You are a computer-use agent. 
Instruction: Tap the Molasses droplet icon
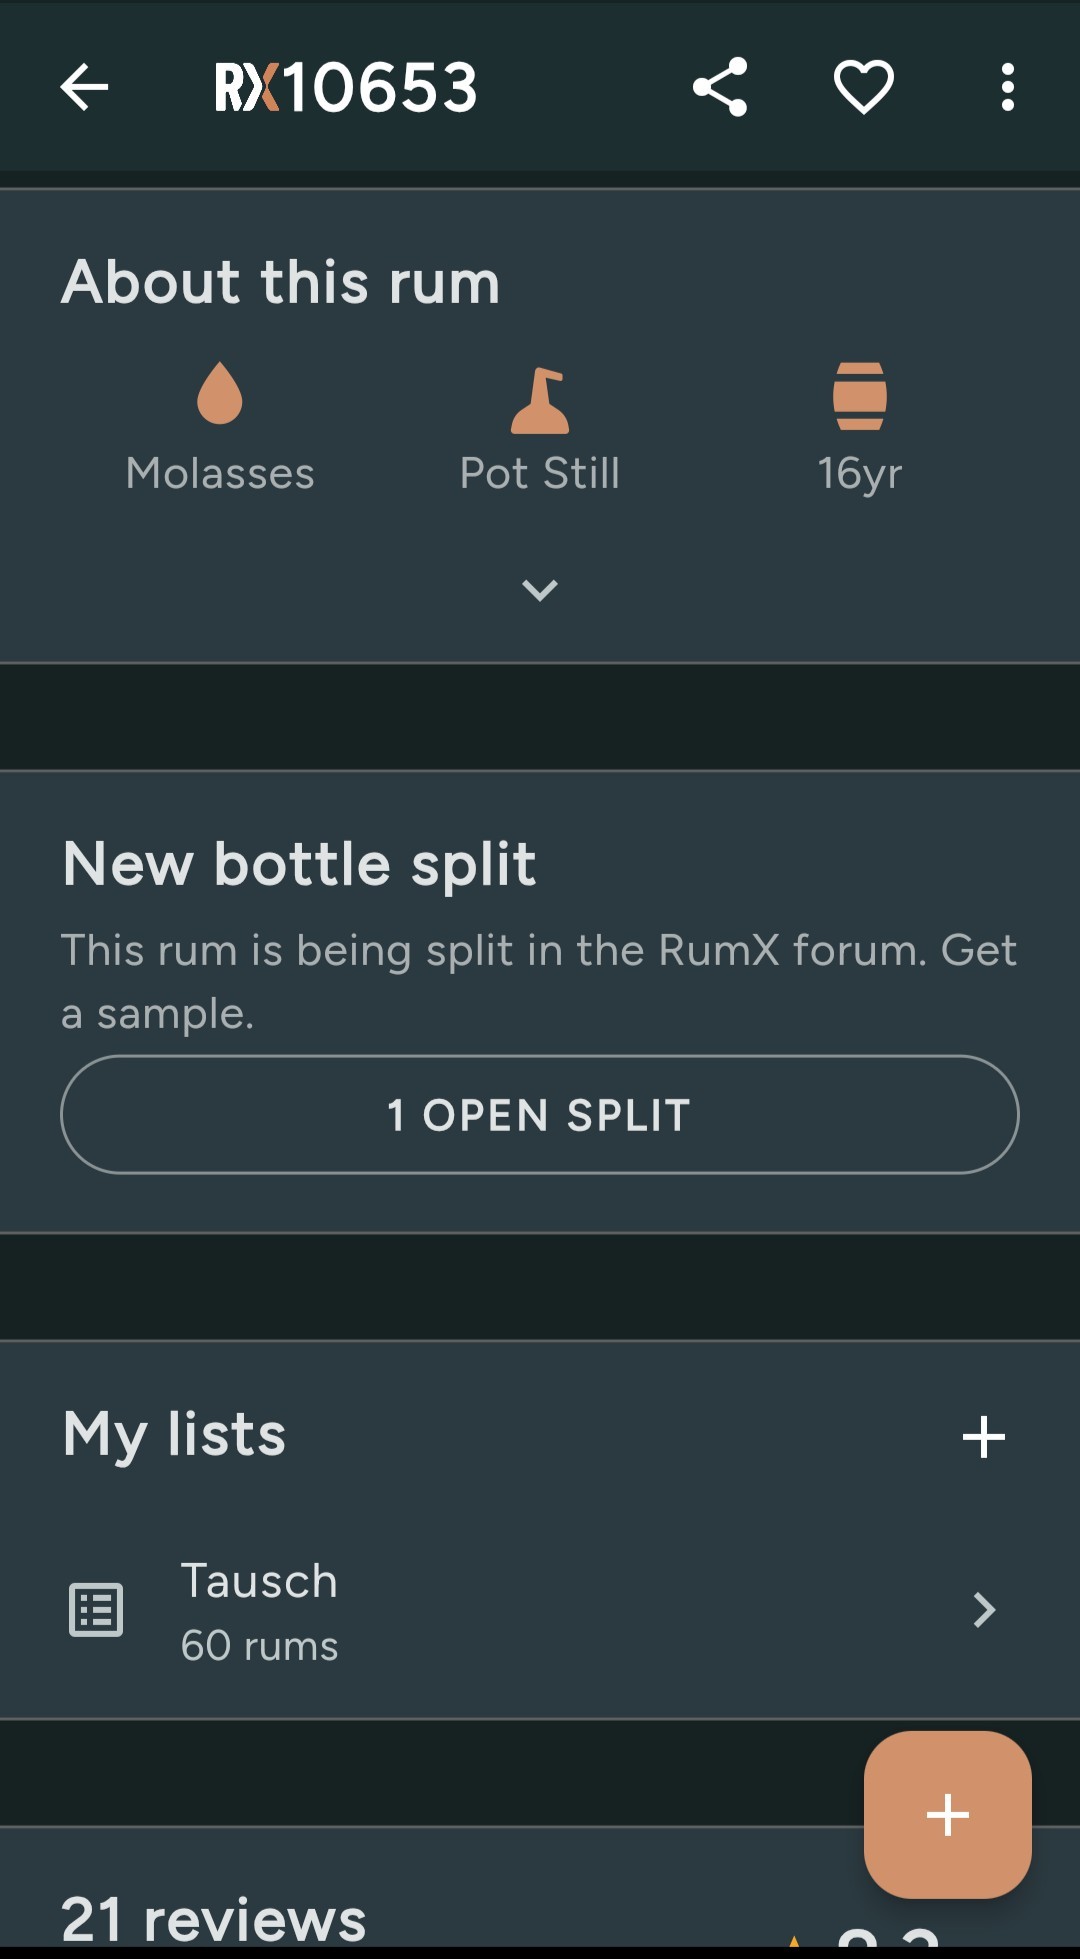point(220,394)
